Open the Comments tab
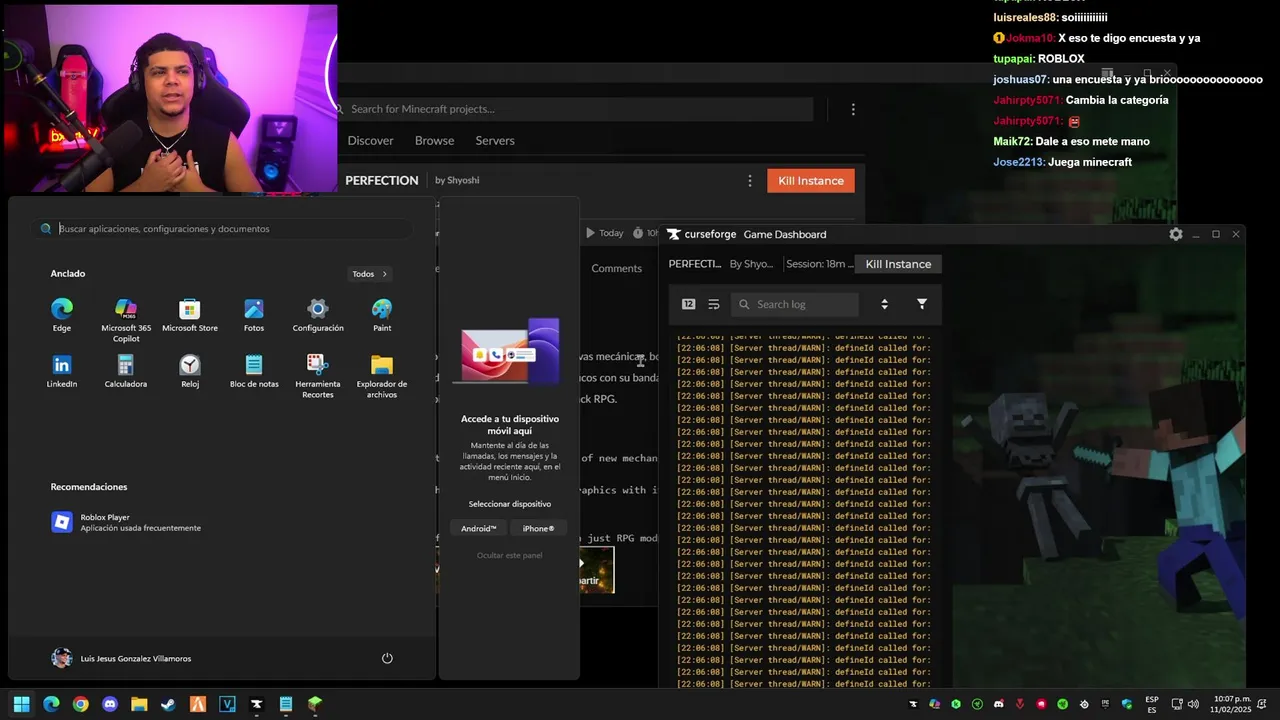Screen dimensions: 1280x720 (x=616, y=268)
